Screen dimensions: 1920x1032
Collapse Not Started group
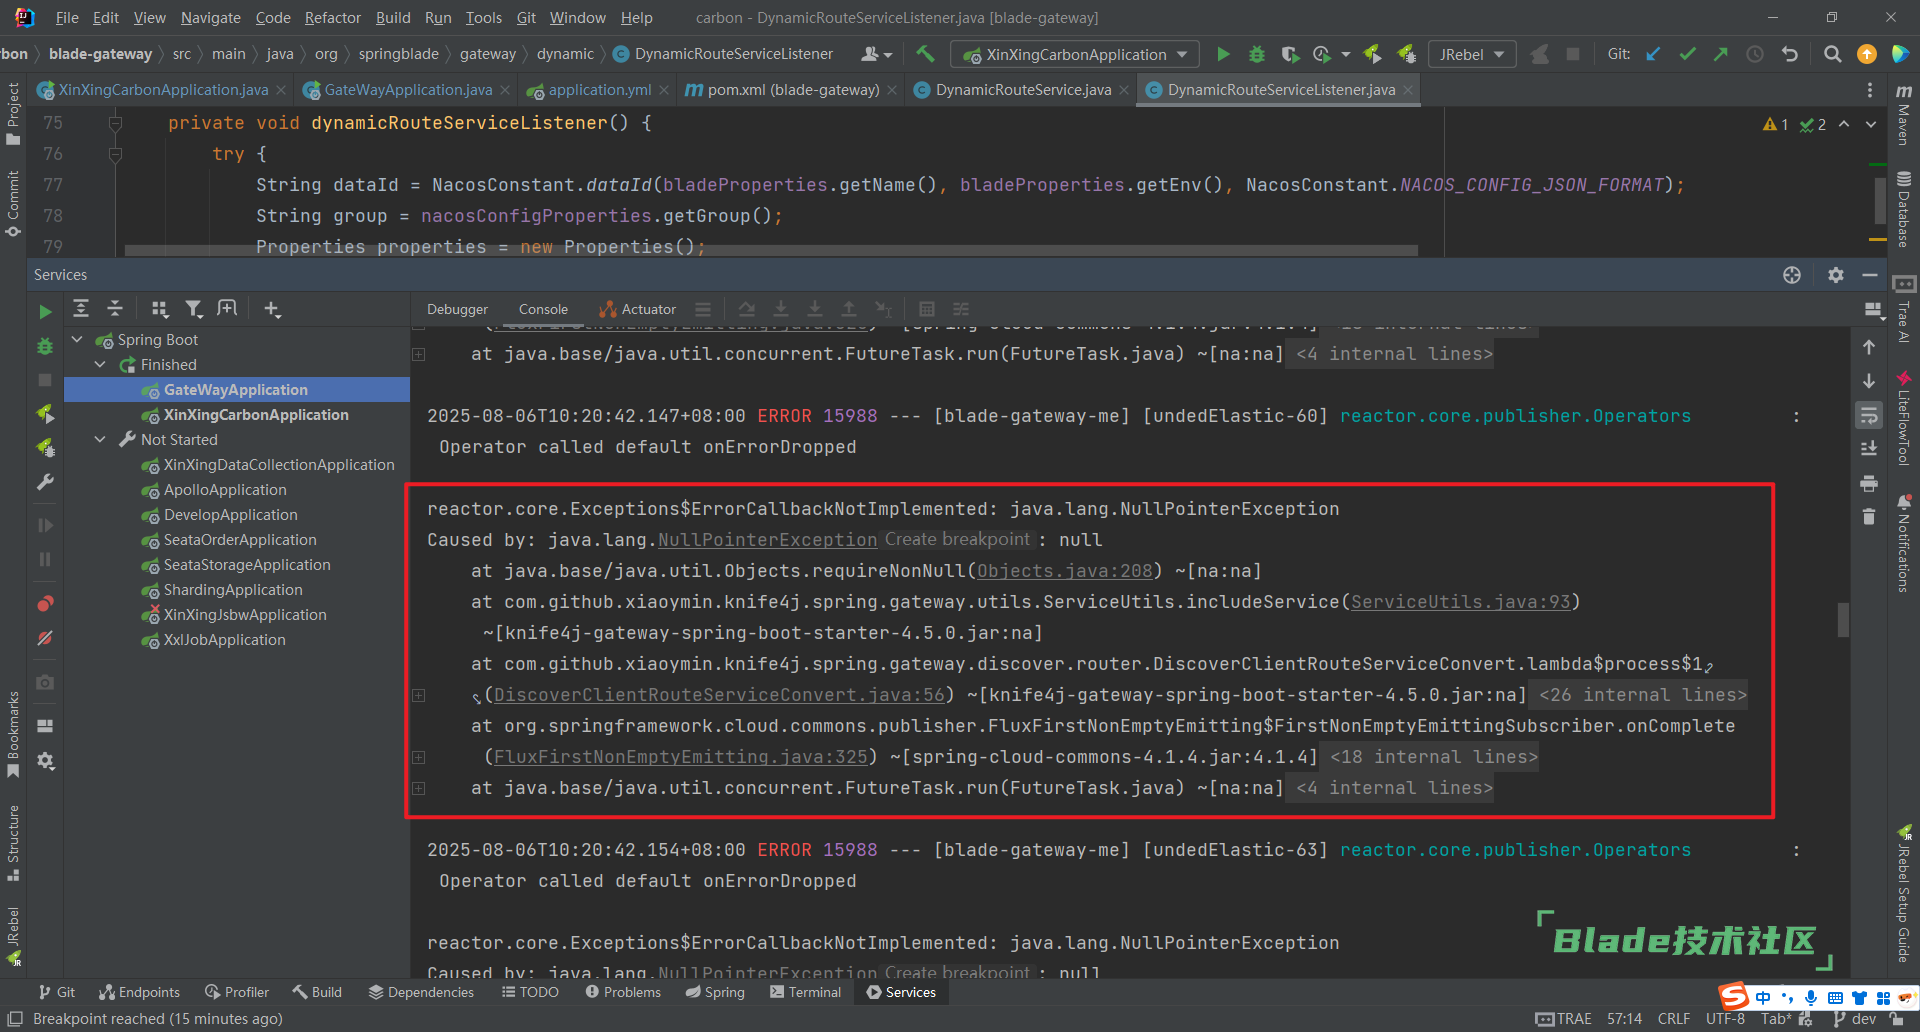100,440
